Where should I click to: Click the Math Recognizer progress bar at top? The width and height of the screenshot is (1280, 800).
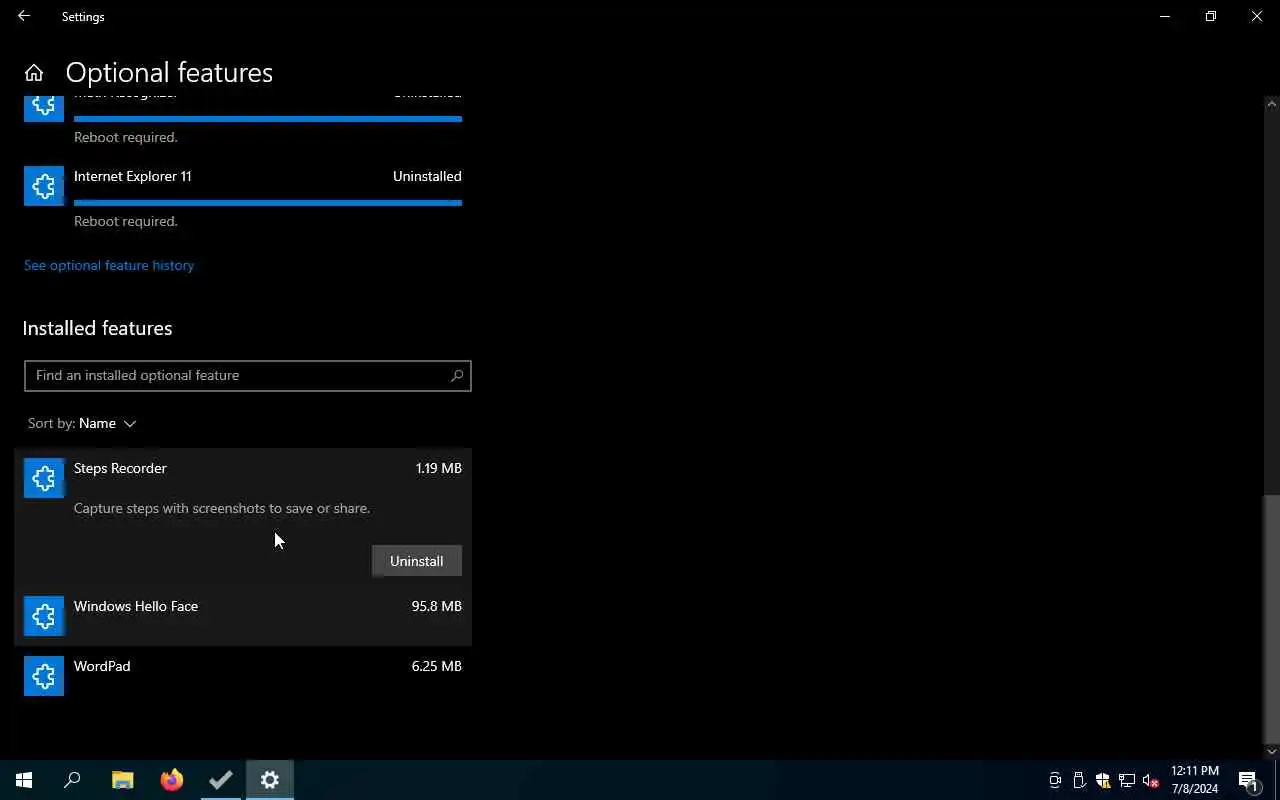(268, 119)
